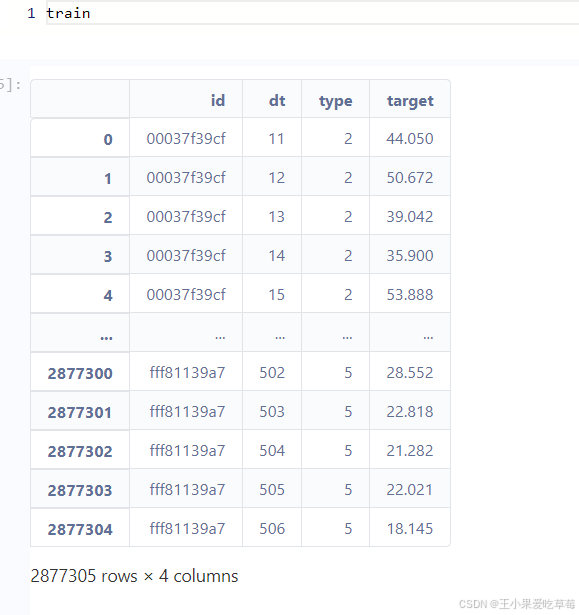Click dt value 503
Viewport: 579px width, 615px height.
coord(272,411)
